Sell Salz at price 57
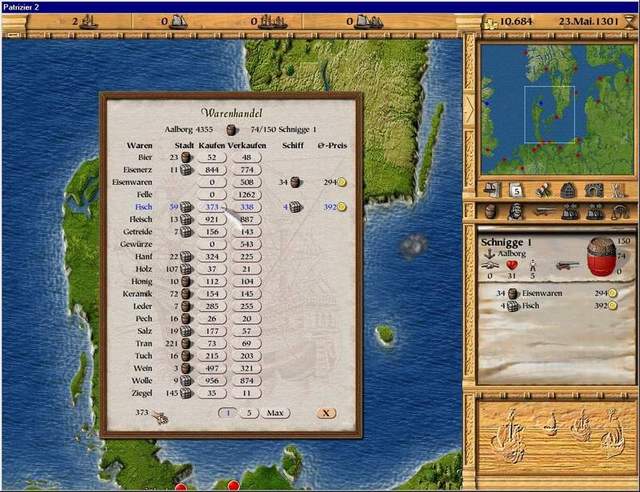The height and width of the screenshot is (492, 640). [x=247, y=331]
